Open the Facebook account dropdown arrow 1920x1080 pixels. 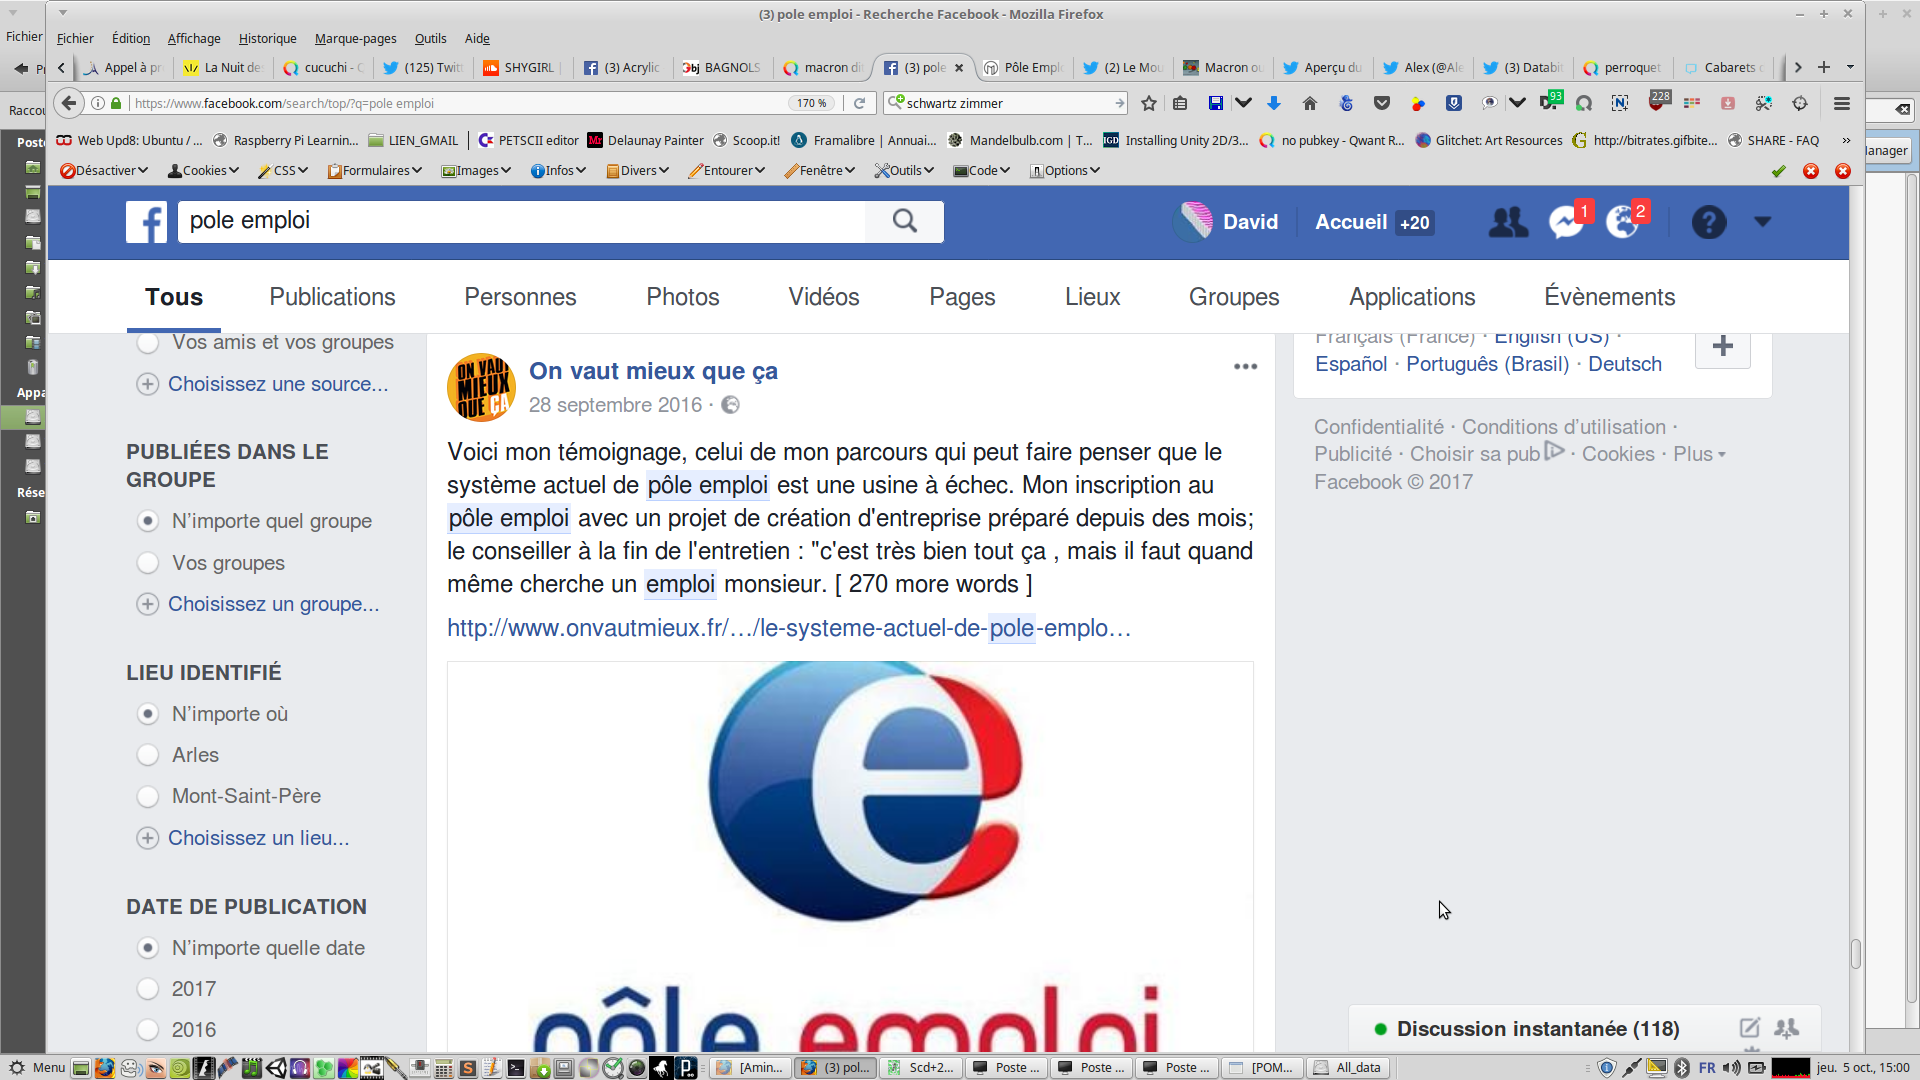tap(1762, 222)
